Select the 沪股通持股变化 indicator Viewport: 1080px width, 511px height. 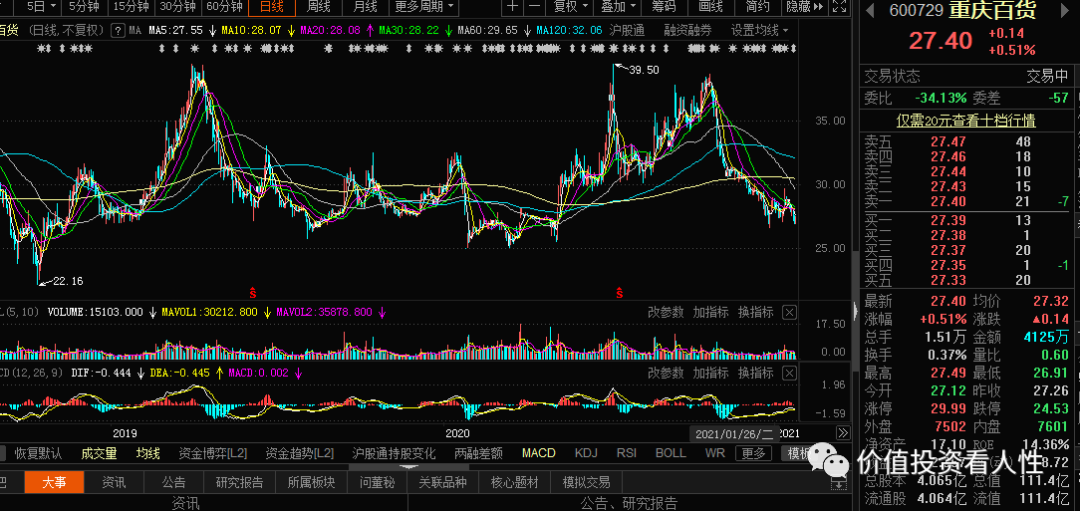click(x=394, y=453)
